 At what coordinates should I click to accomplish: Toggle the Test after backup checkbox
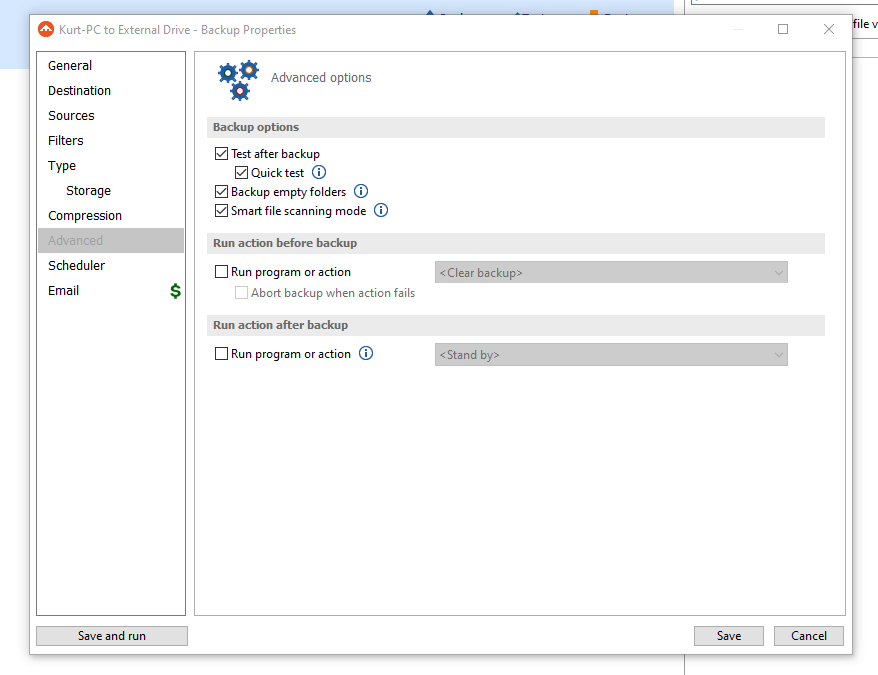click(221, 153)
